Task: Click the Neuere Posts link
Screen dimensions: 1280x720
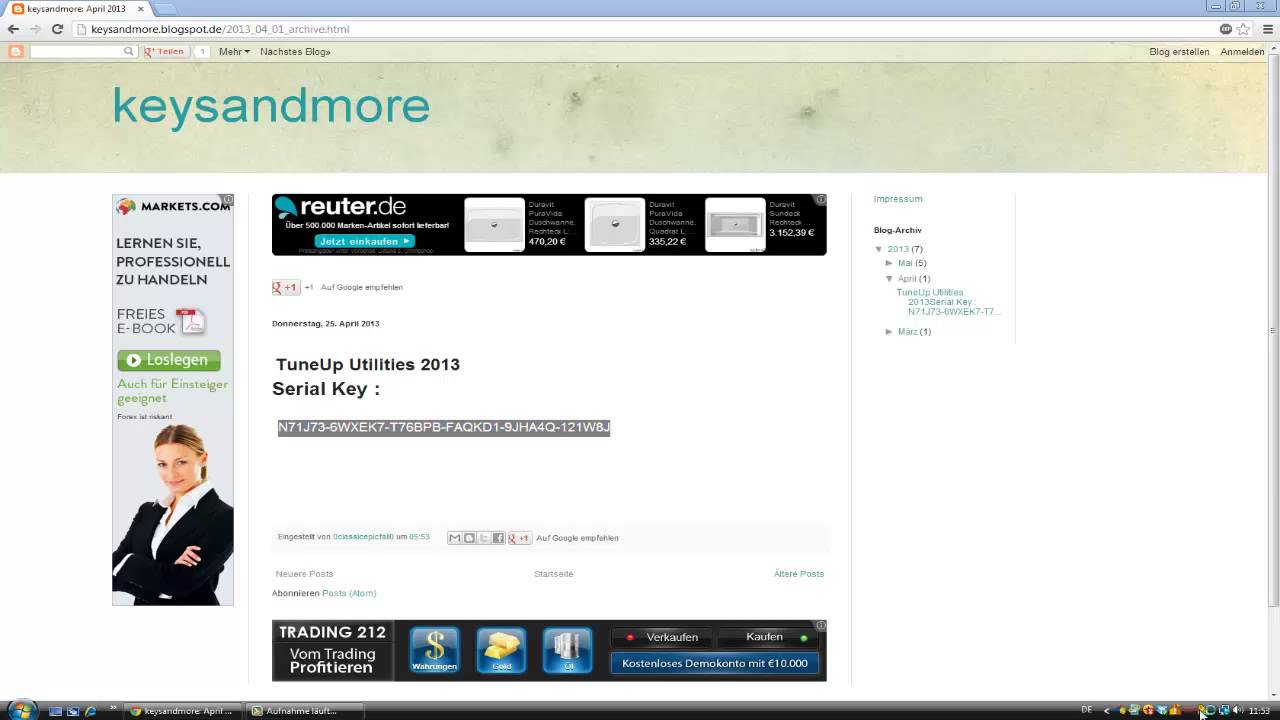Action: pyautogui.click(x=305, y=574)
